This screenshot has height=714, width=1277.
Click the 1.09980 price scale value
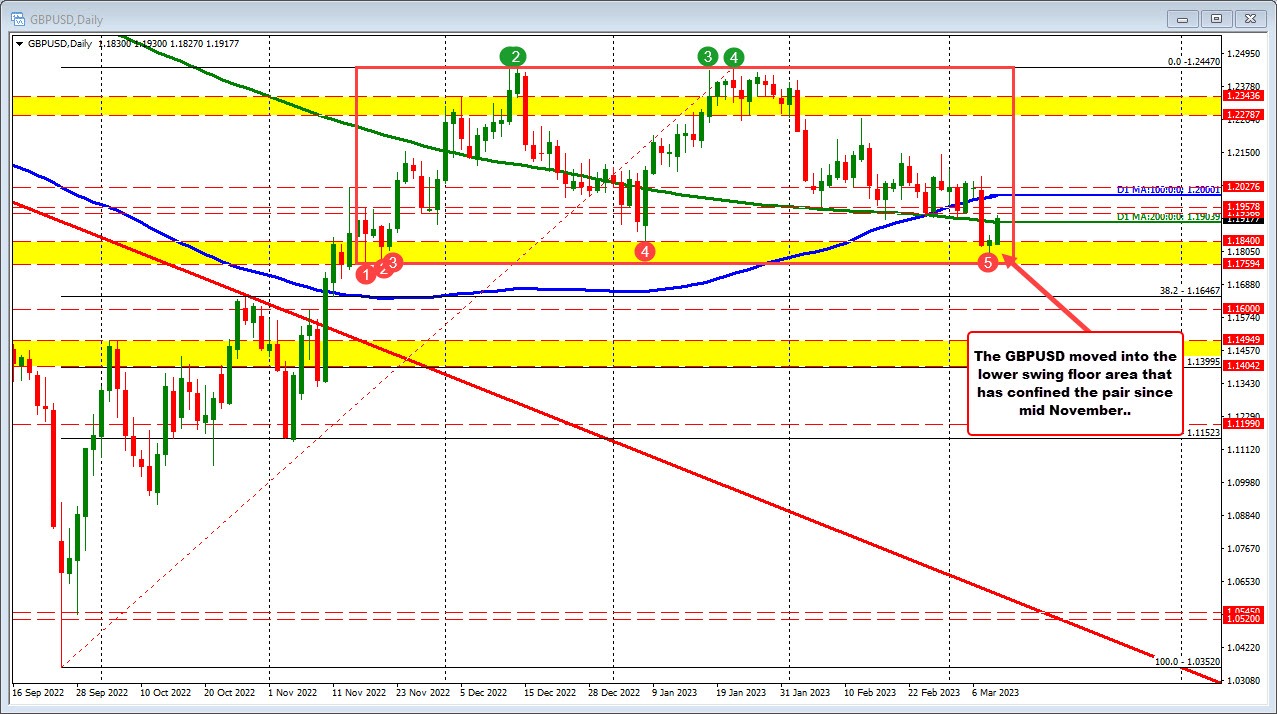click(x=1243, y=482)
